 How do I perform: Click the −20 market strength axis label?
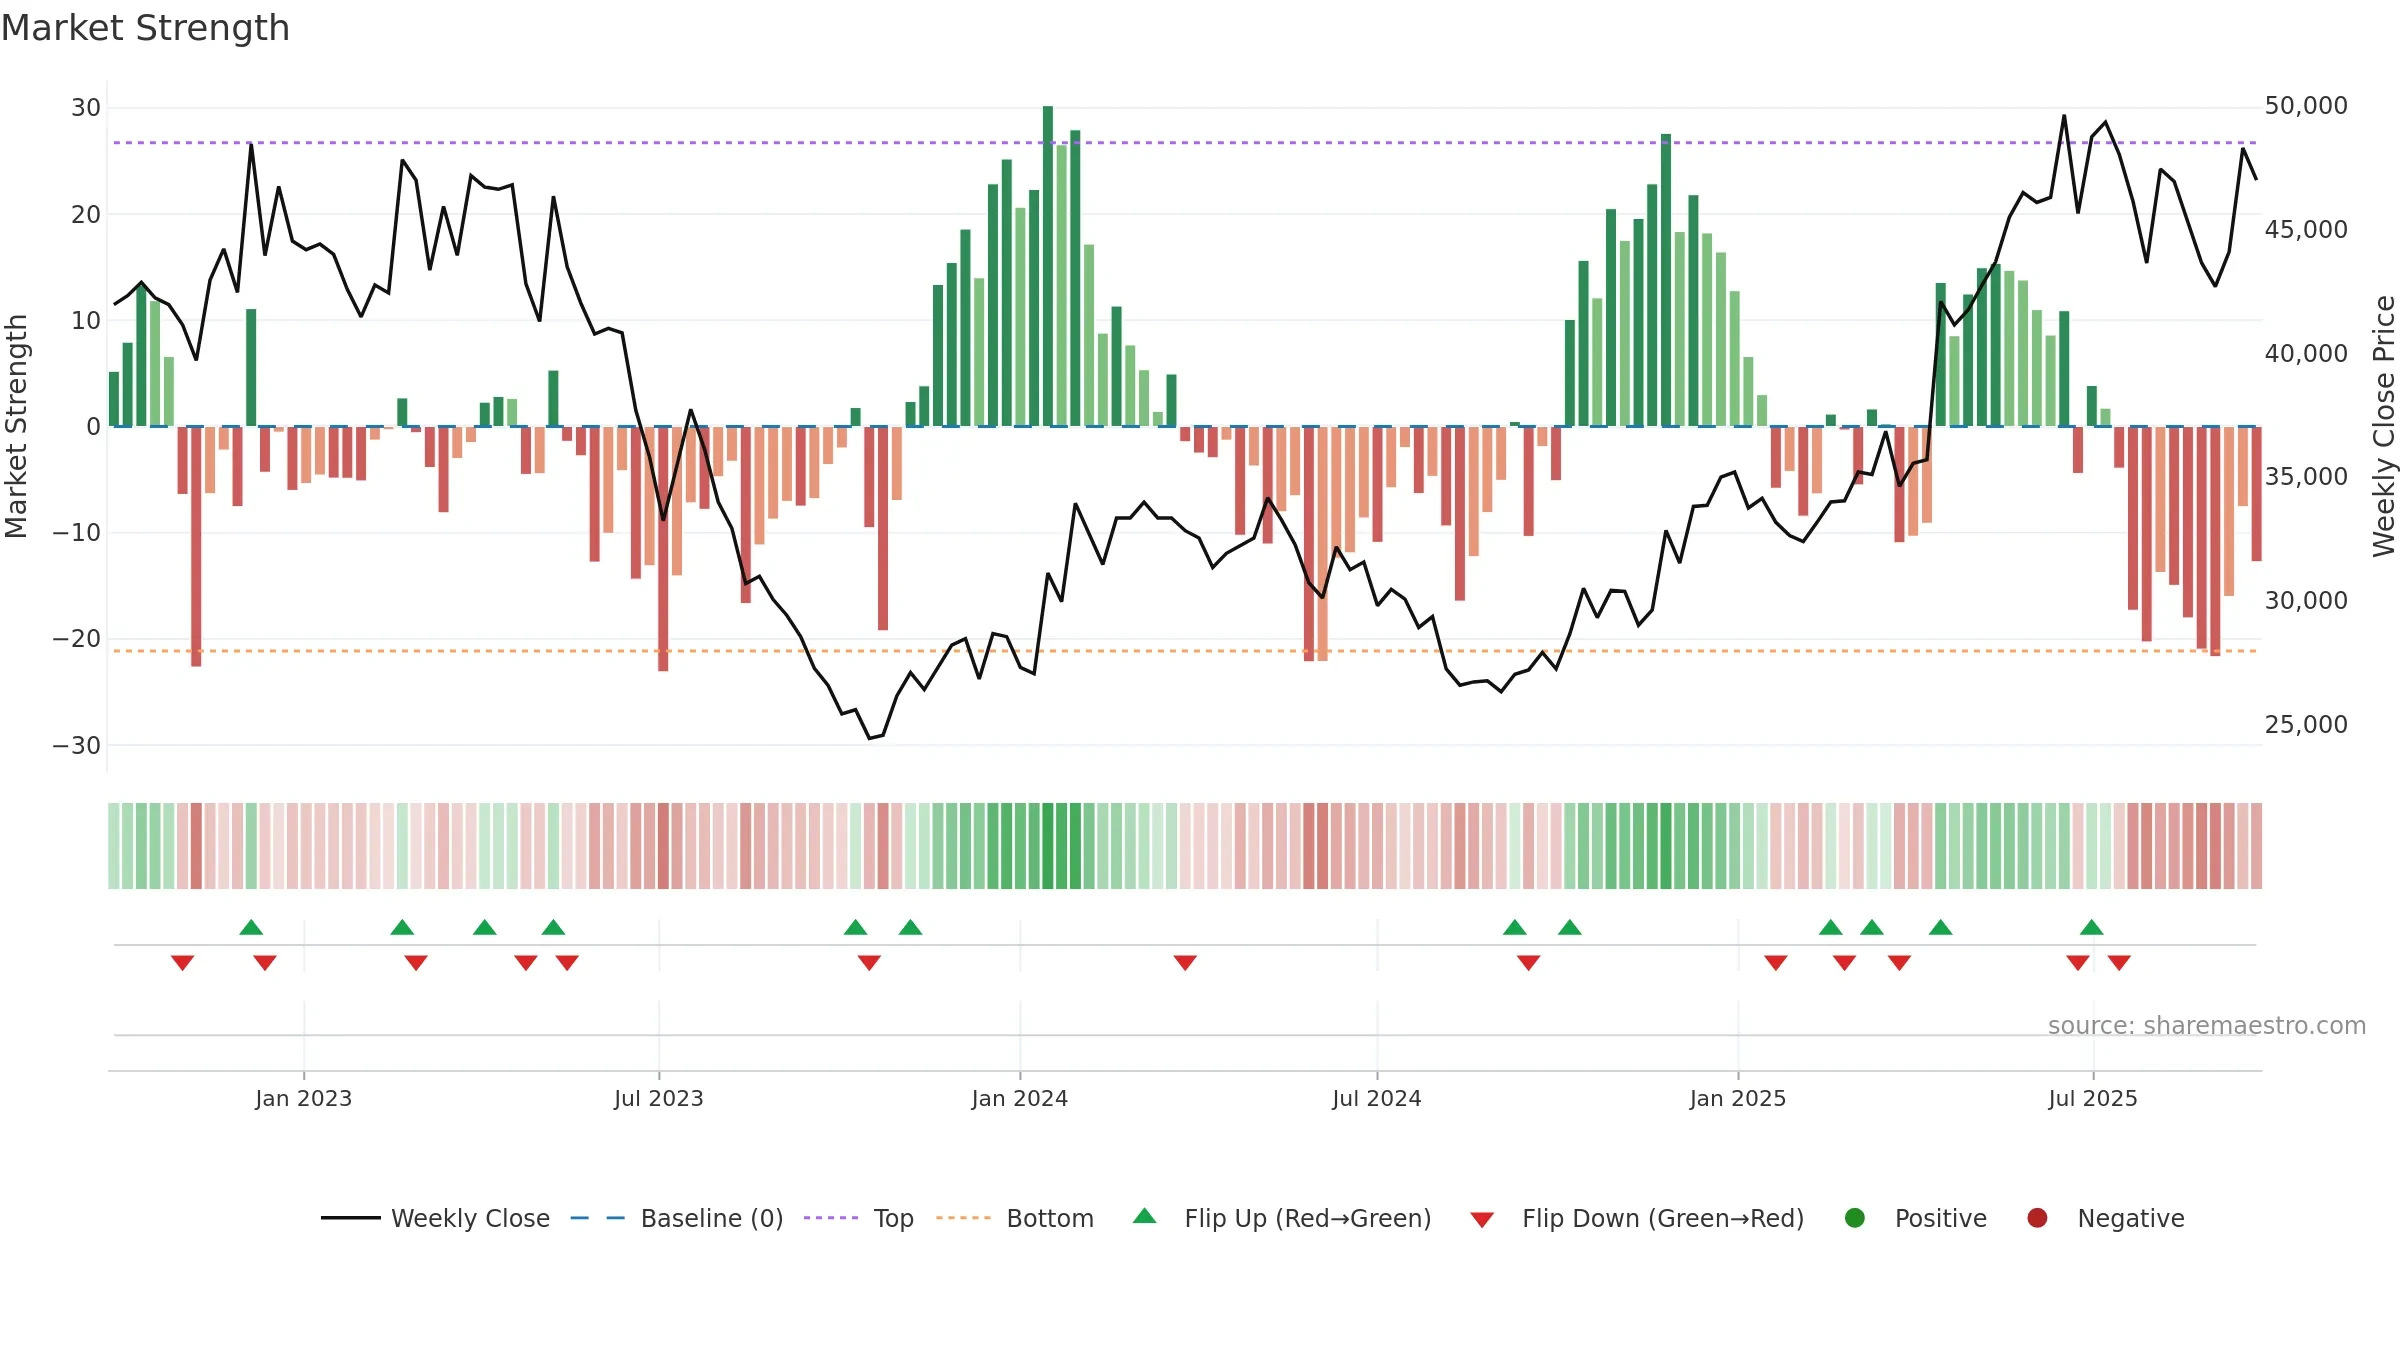(x=77, y=639)
